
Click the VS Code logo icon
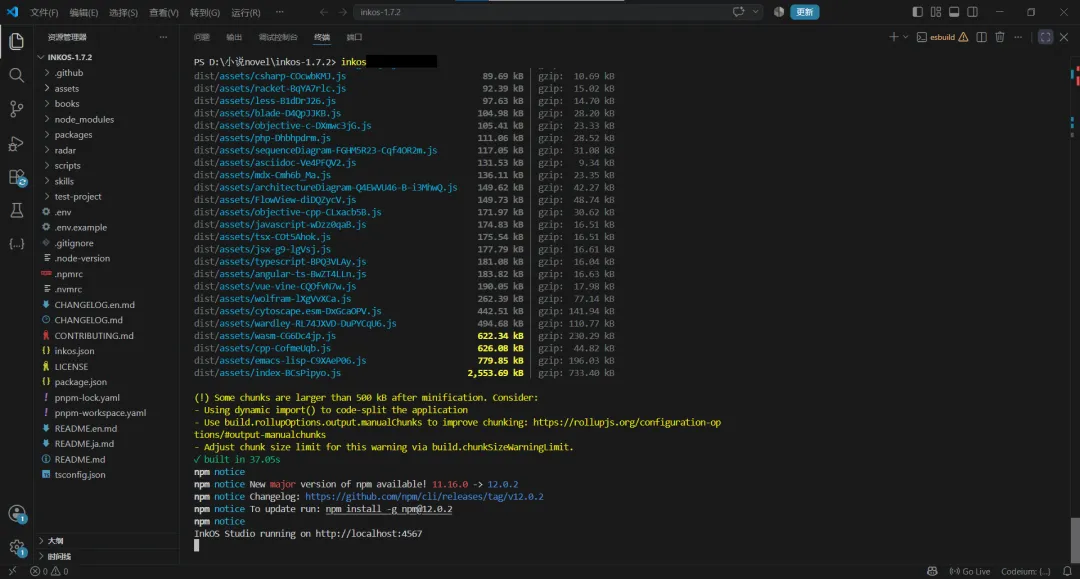pos(12,12)
